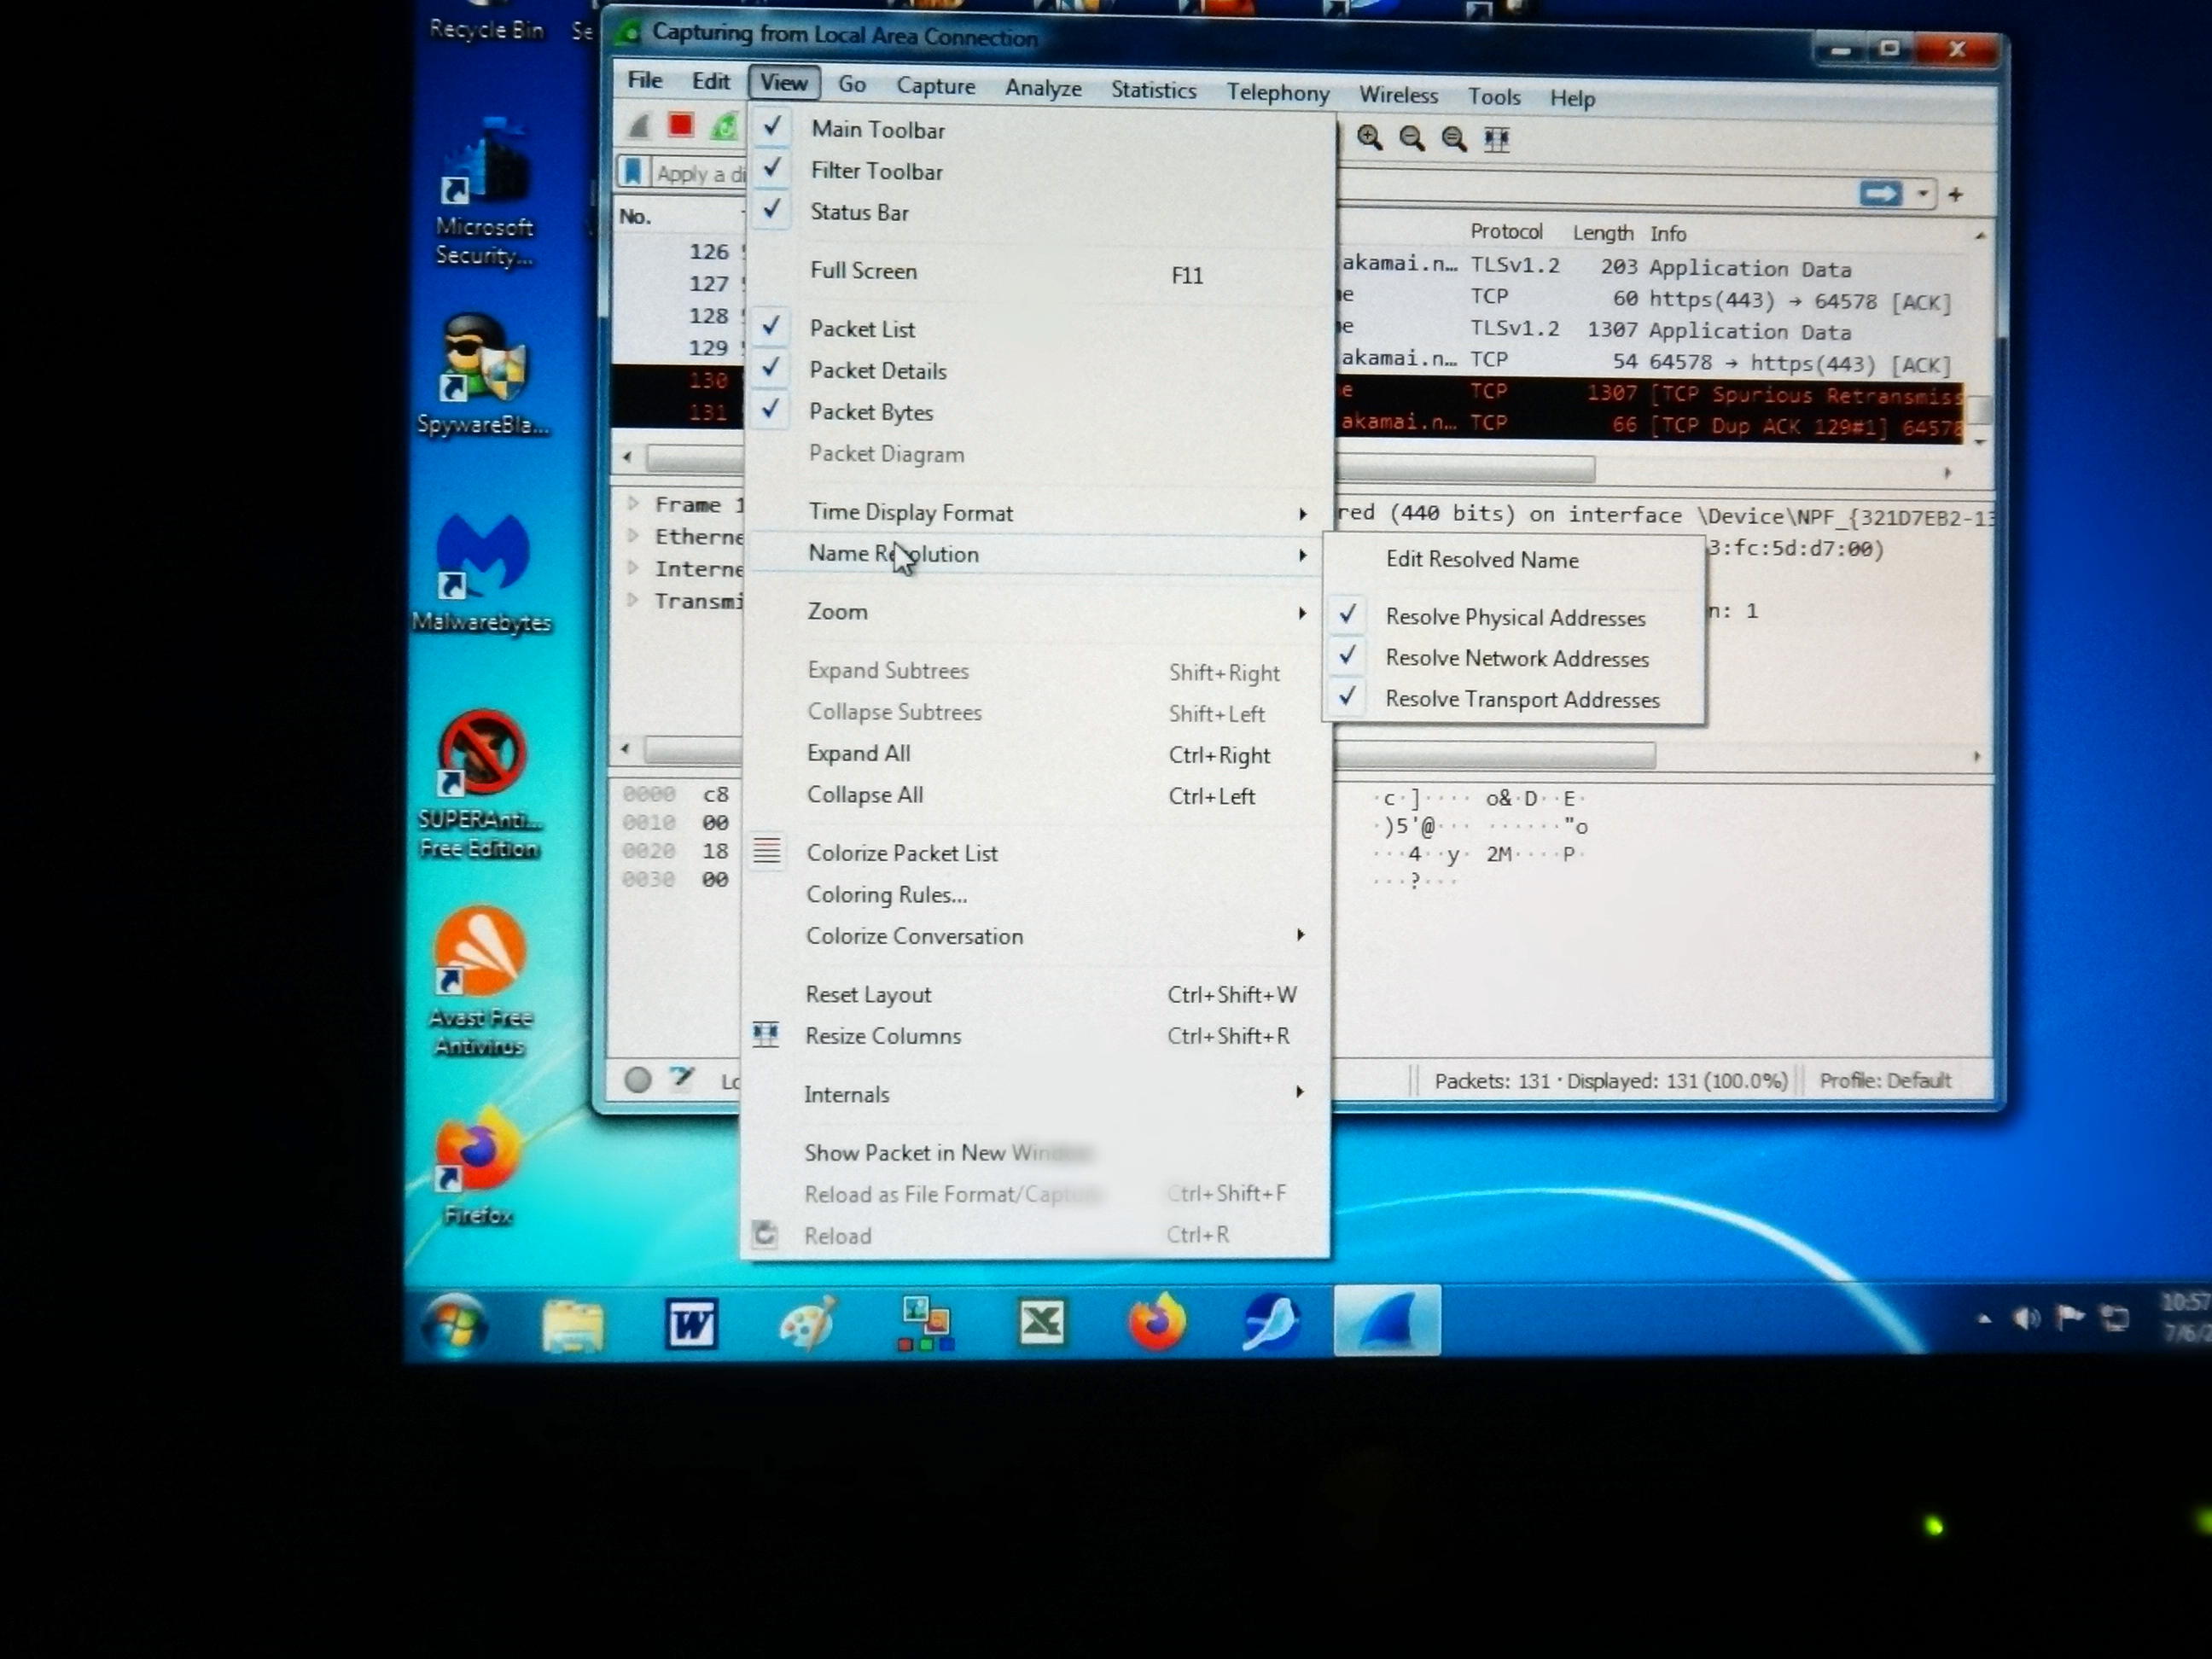Click the plus add filter button
2212x1659 pixels.
pos(1955,194)
